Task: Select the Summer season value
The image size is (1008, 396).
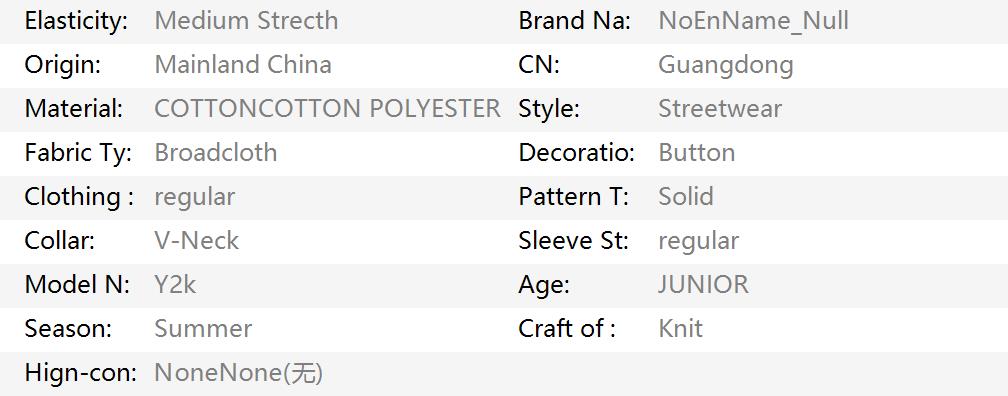Action: click(x=203, y=328)
